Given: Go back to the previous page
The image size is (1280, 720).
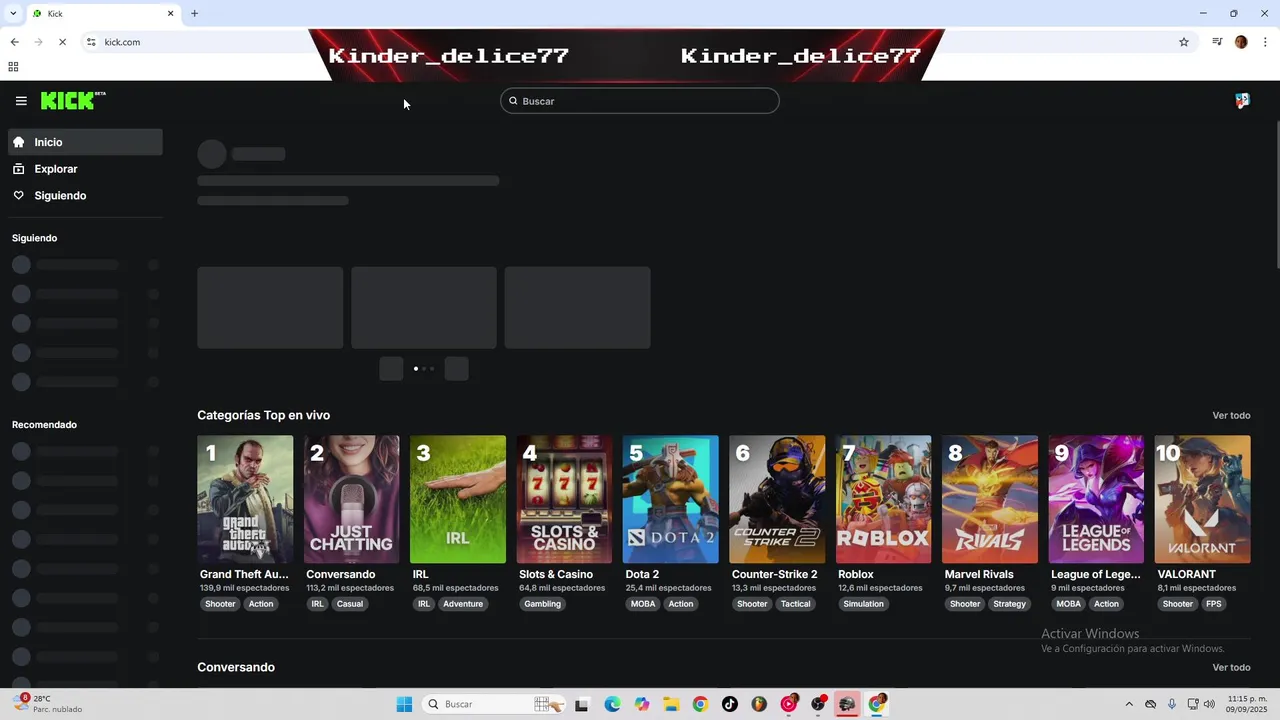Looking at the screenshot, I should [14, 42].
